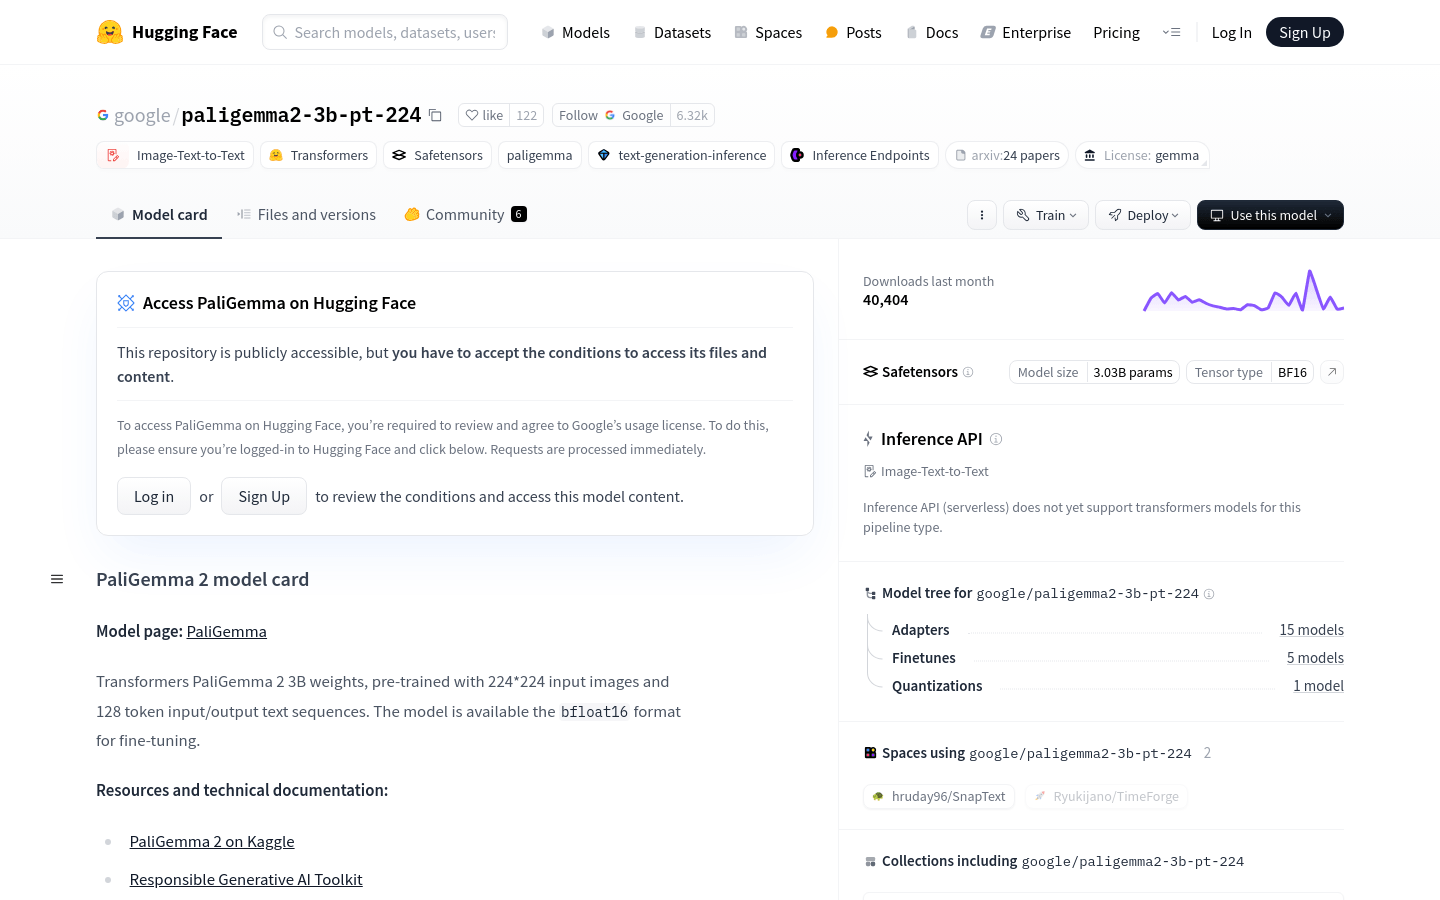1440x900 pixels.
Task: Click the Safetensors tag
Action: tap(438, 155)
